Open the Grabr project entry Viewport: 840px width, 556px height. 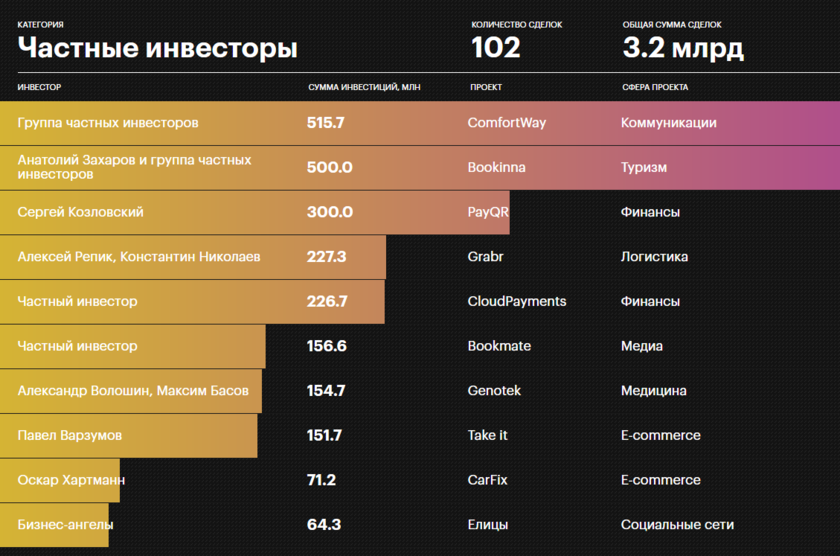pos(485,257)
